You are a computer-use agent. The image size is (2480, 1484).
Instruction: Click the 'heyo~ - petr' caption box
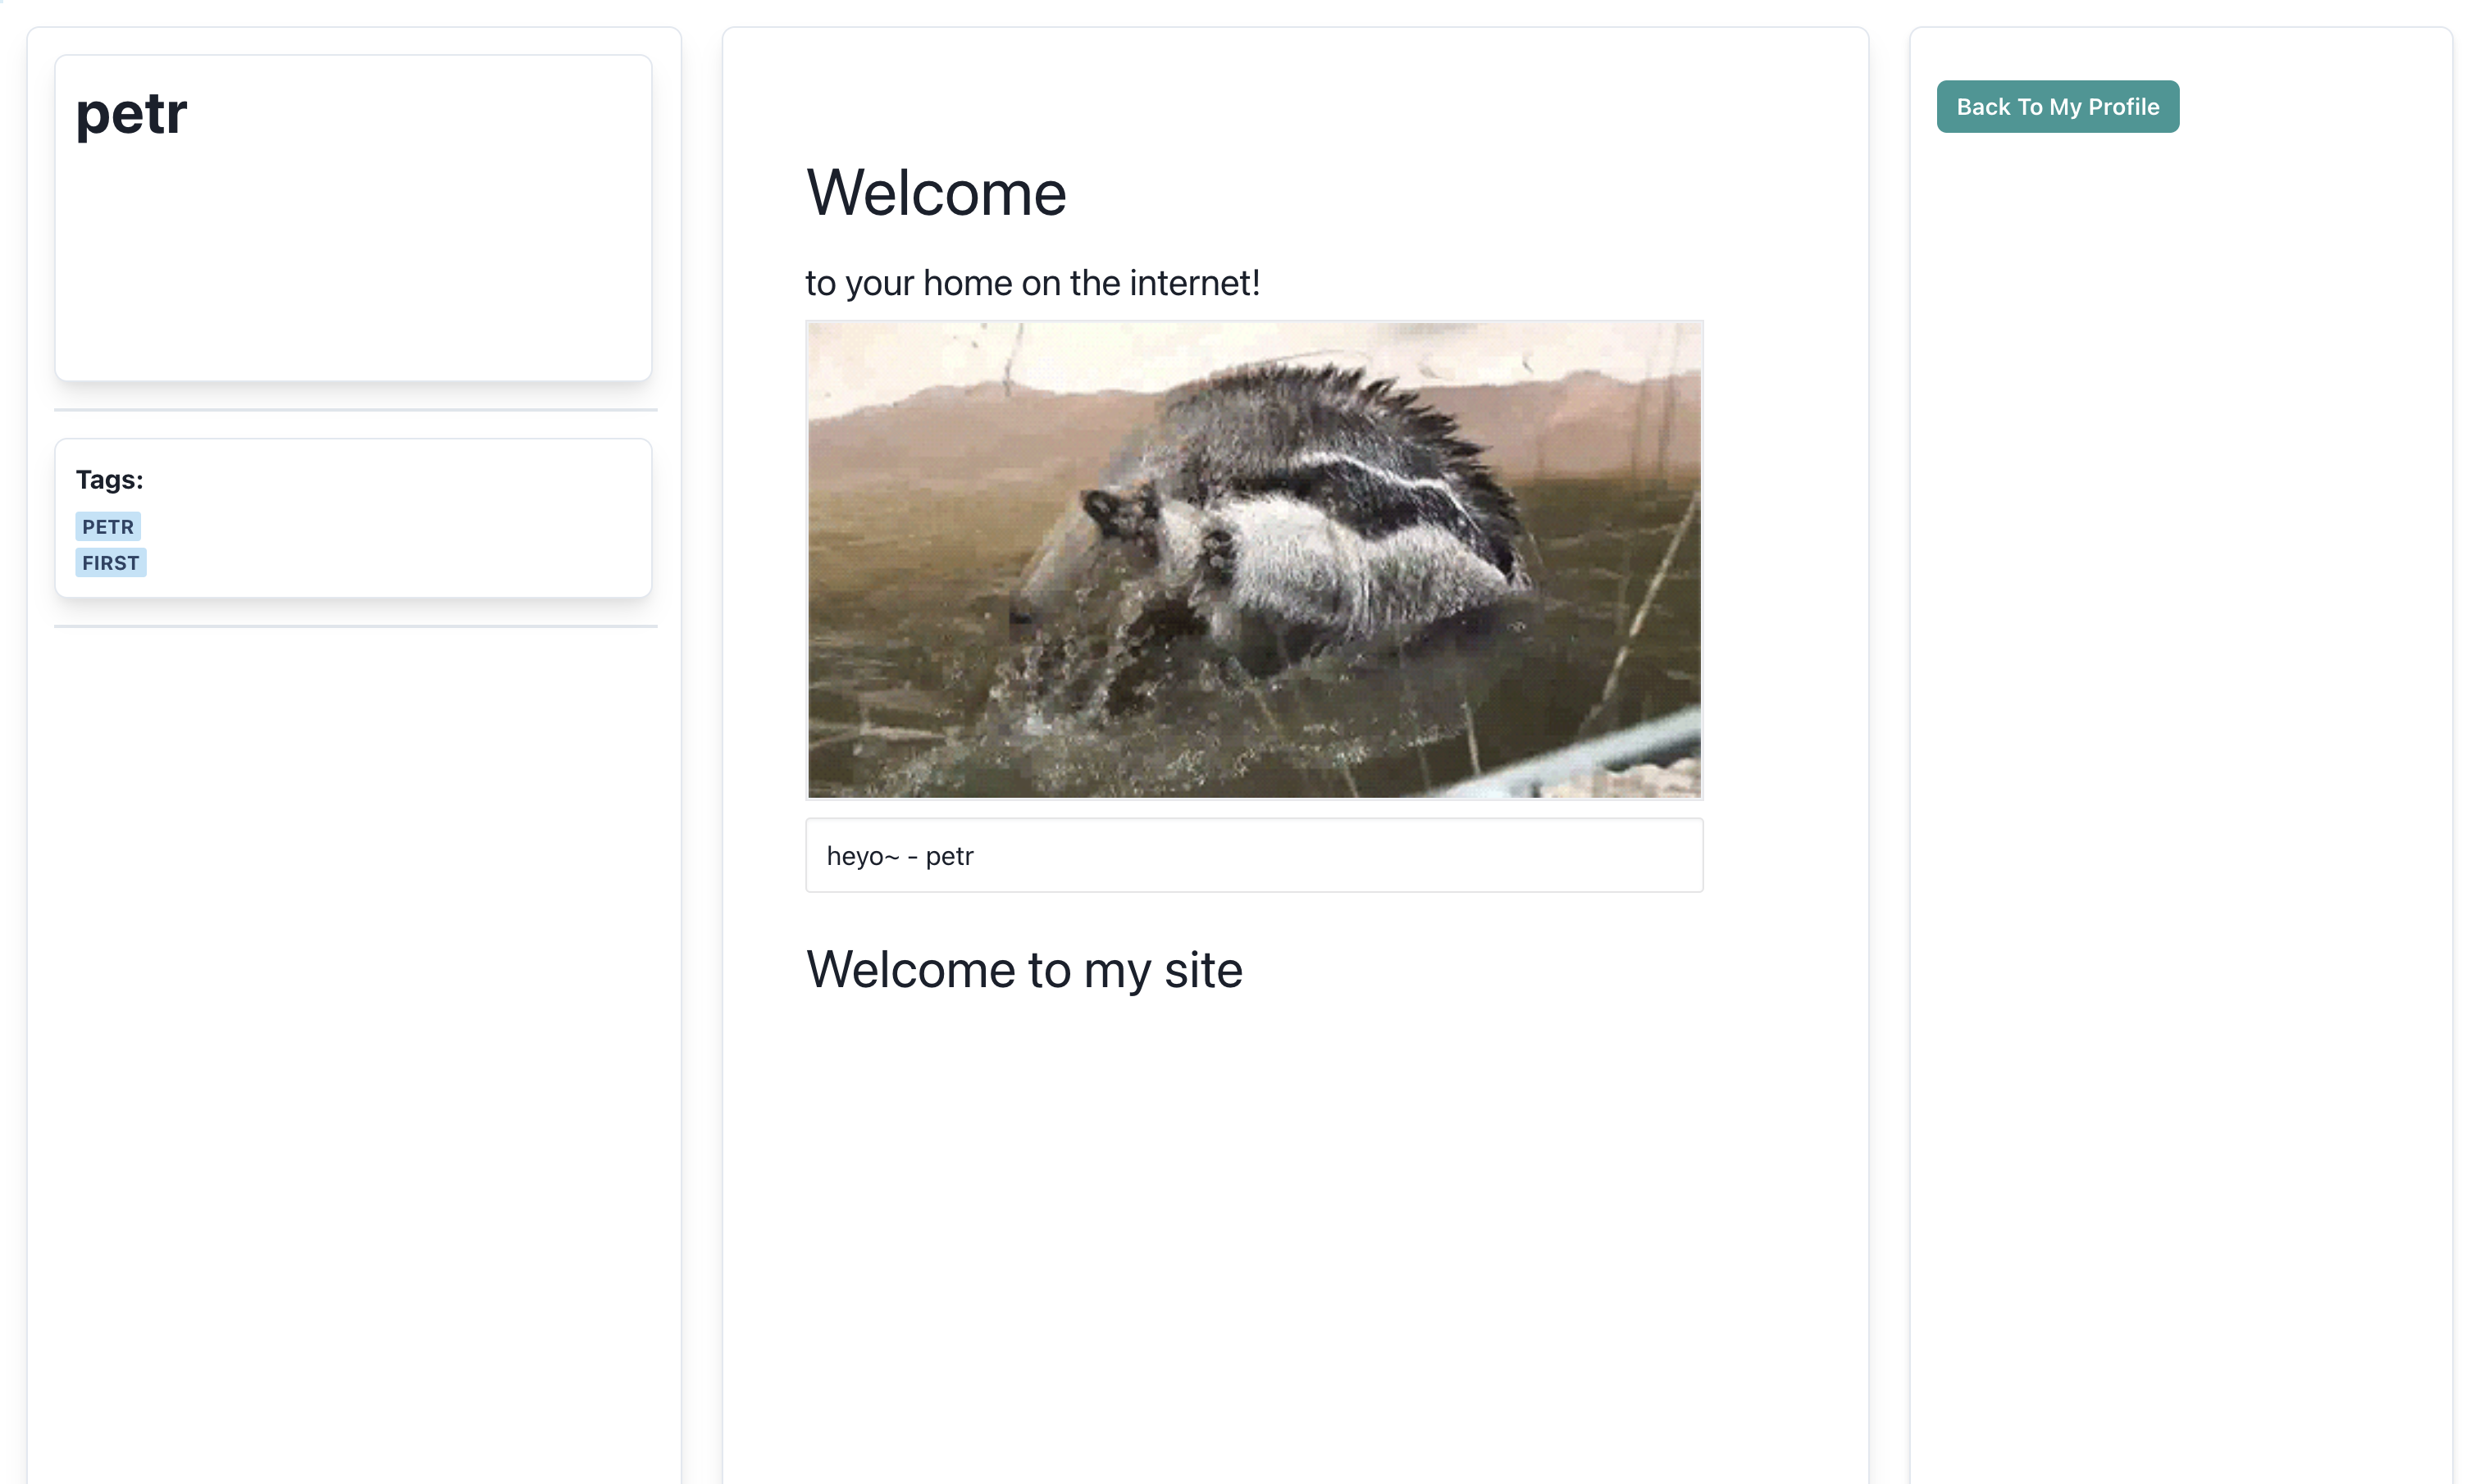(1254, 856)
